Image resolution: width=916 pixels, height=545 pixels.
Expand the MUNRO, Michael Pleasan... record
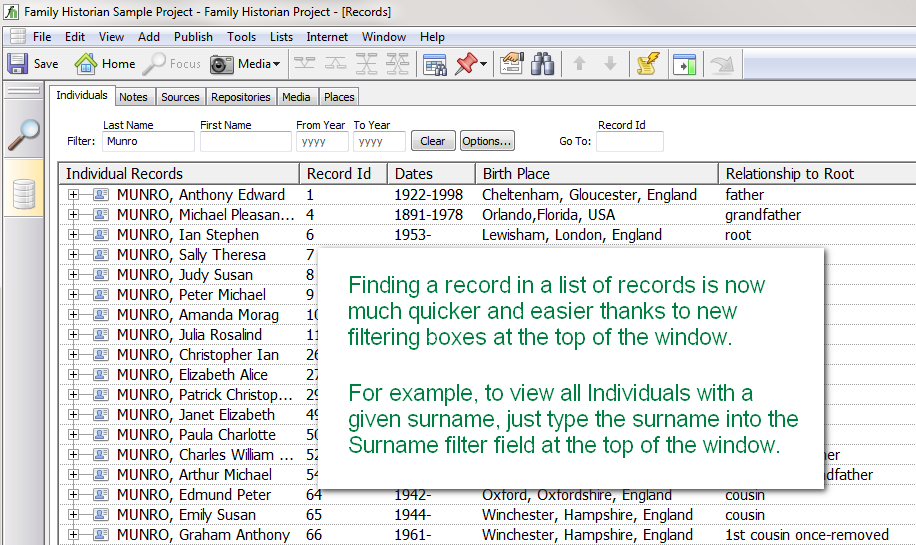tap(73, 214)
